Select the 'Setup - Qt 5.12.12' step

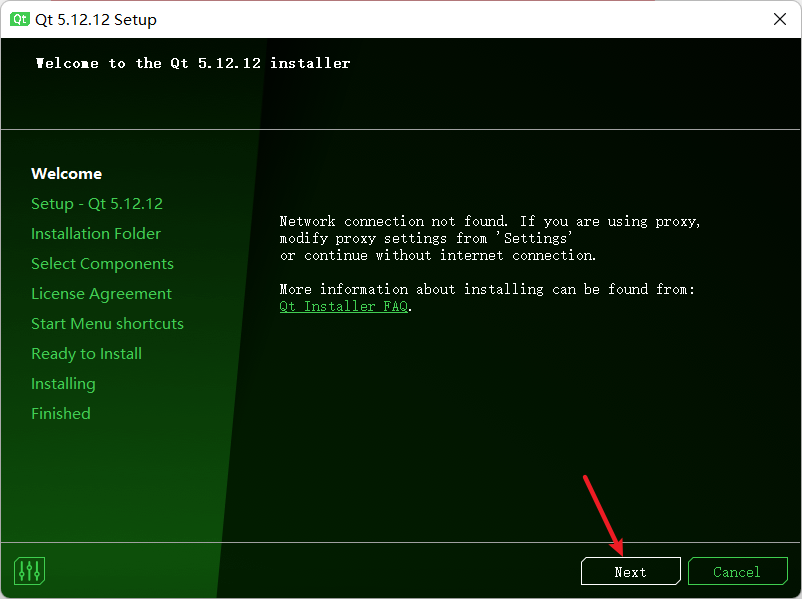(97, 204)
